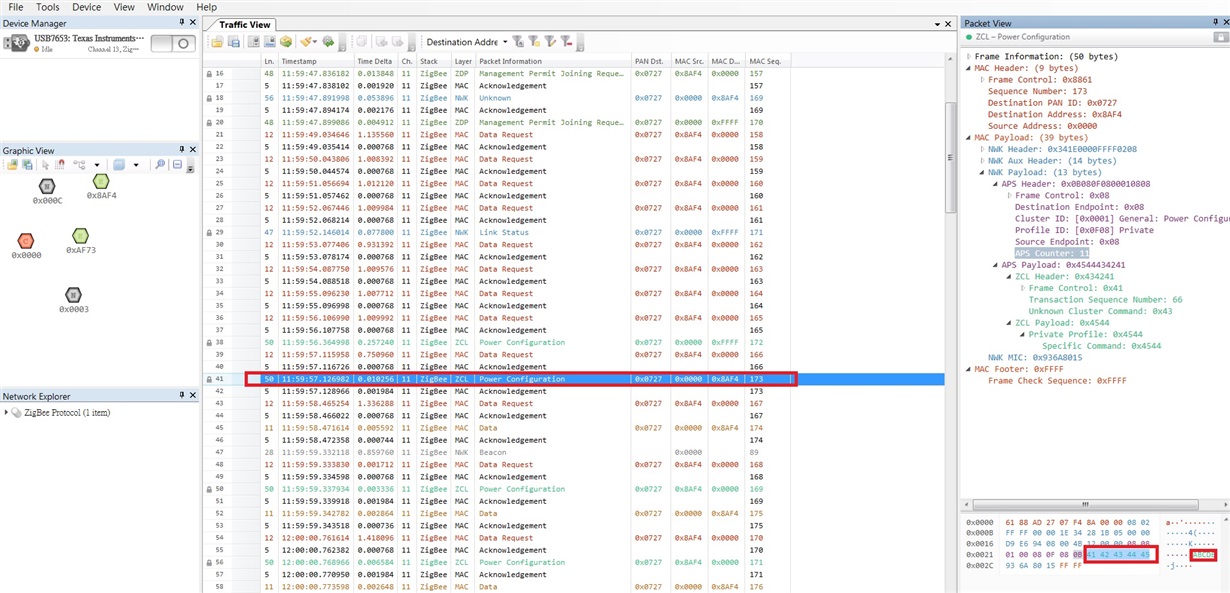This screenshot has height=593, width=1230.
Task: Expand ZigBee Protocol in Network Explorer
Action: [x=6, y=413]
